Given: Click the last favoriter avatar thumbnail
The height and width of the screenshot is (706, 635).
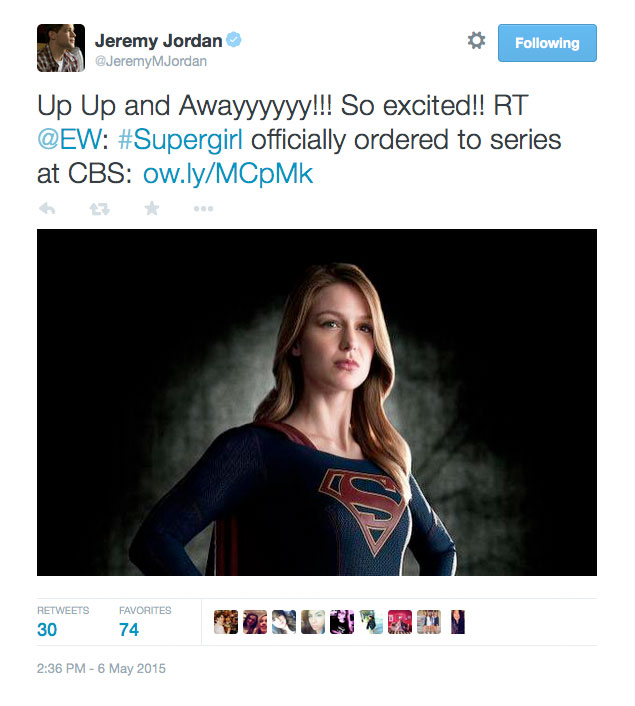Looking at the screenshot, I should click(x=458, y=622).
